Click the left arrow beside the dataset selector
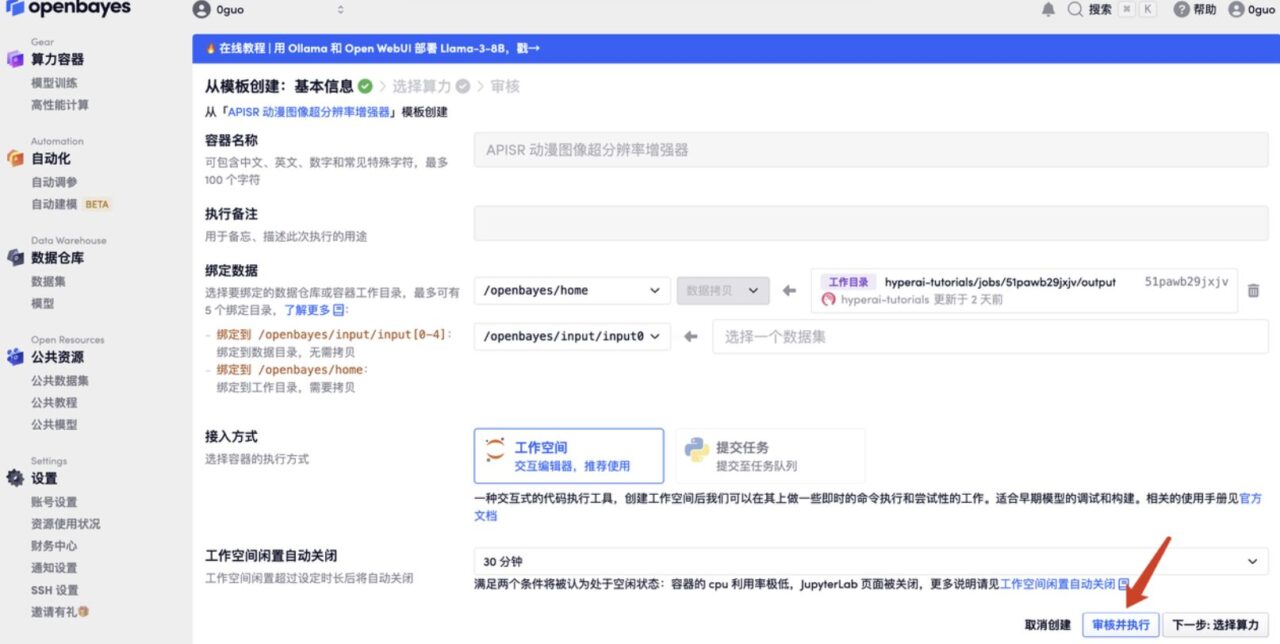Screen dimensions: 1280x644 pyautogui.click(x=690, y=337)
